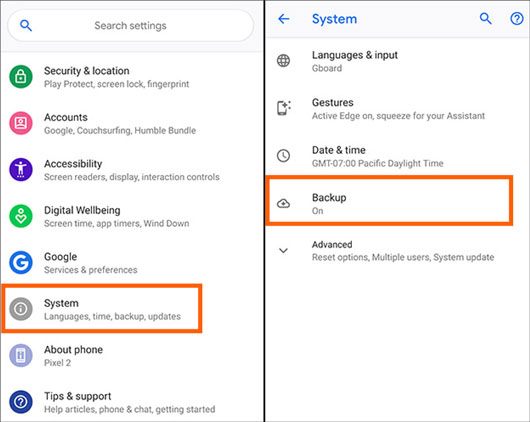The width and height of the screenshot is (530, 422).
Task: Expand the Advanced section chevron
Action: point(283,251)
